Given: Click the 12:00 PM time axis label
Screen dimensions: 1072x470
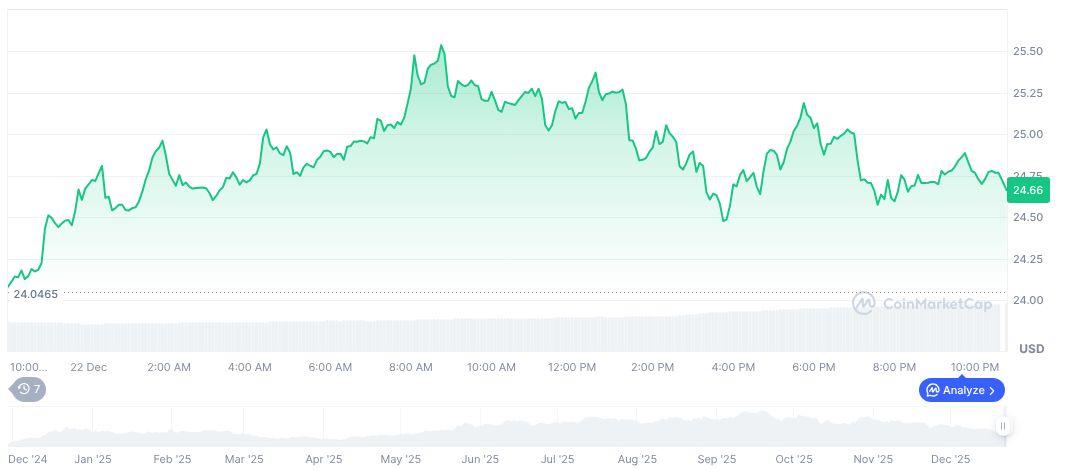Looking at the screenshot, I should coord(572,367).
